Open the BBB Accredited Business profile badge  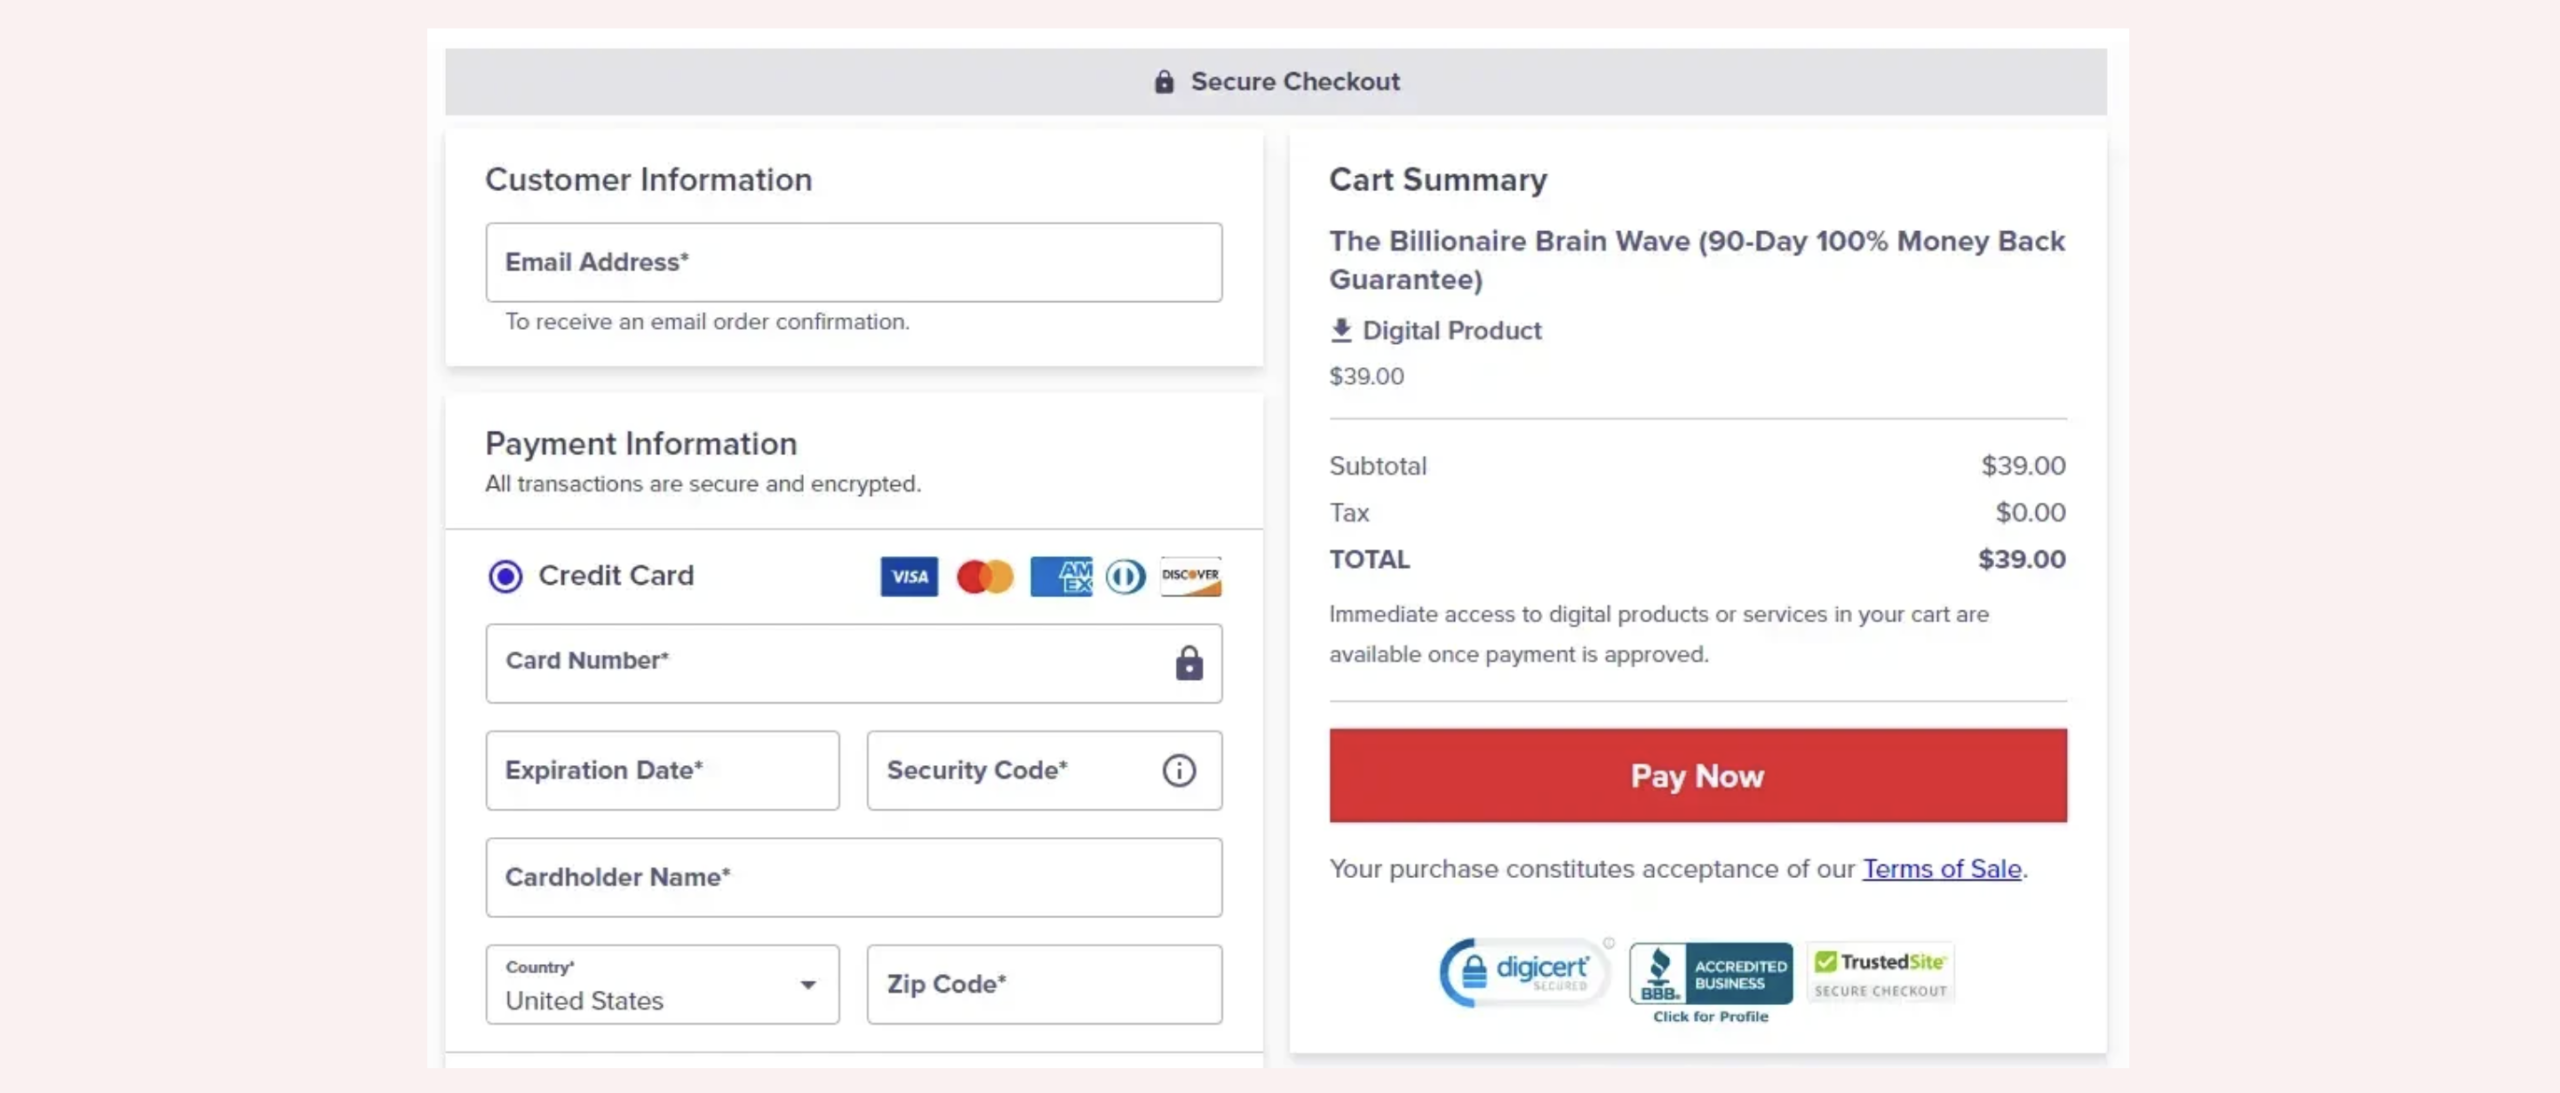[x=1710, y=975]
